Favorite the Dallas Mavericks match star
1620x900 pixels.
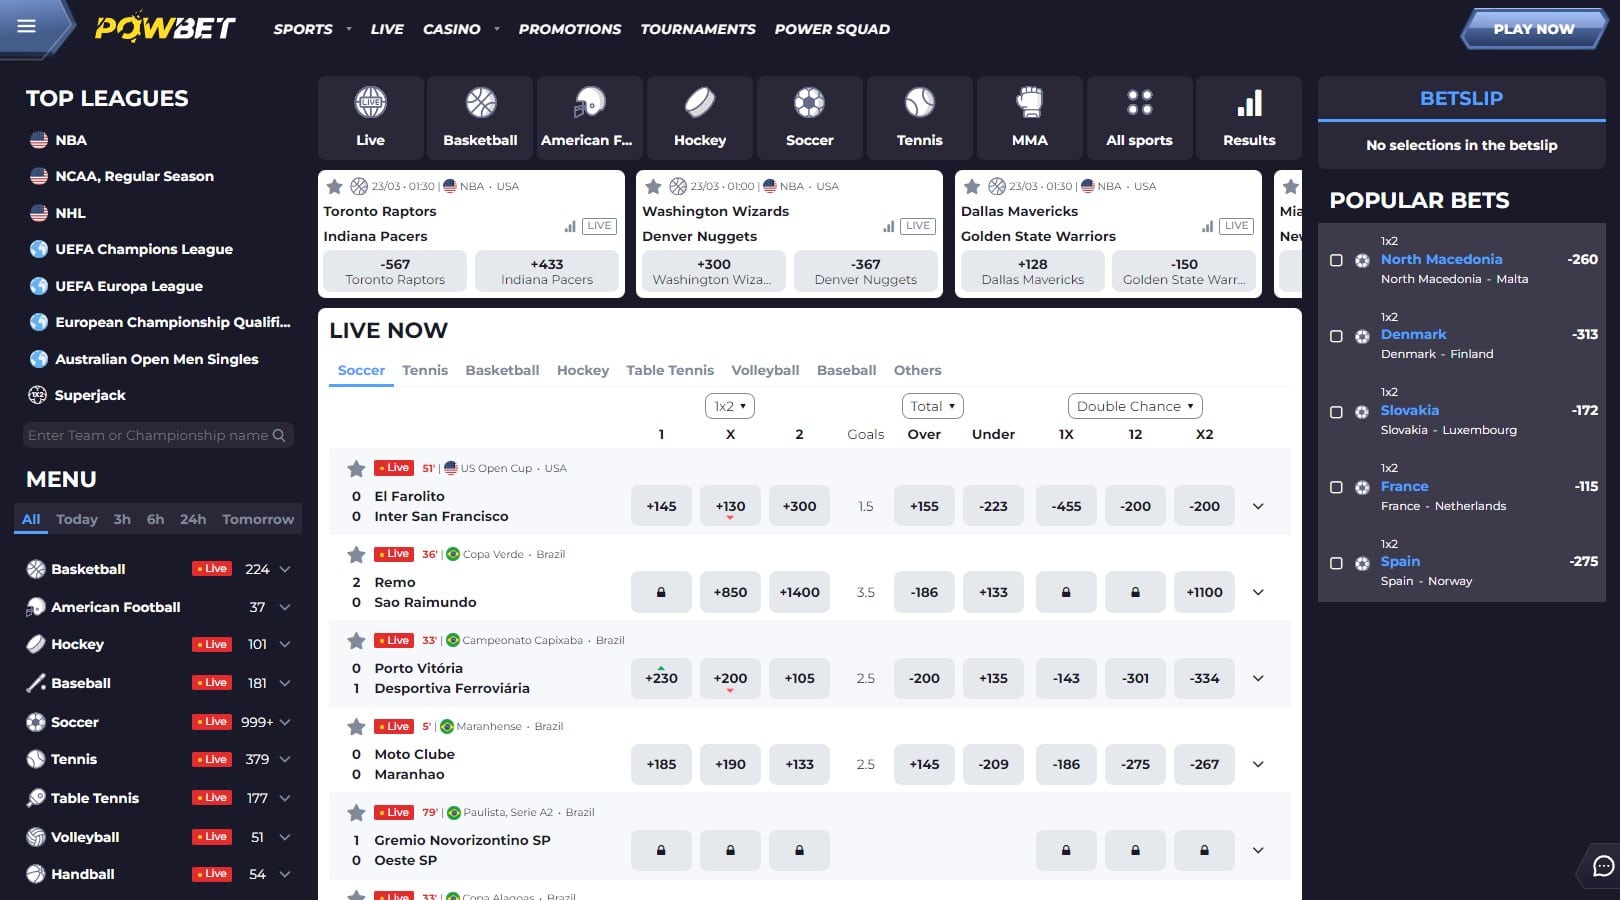(972, 186)
